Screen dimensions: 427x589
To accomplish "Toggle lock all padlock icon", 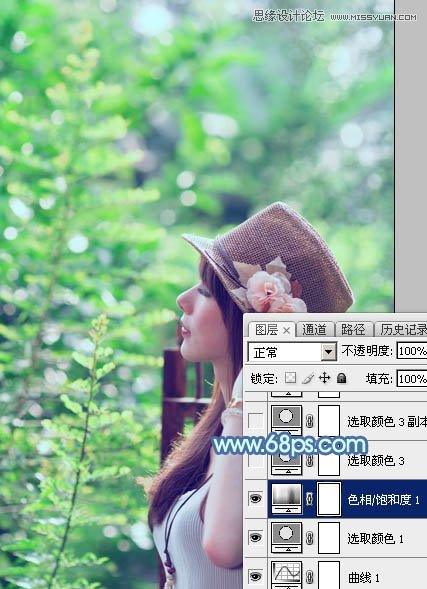I will coord(341,378).
